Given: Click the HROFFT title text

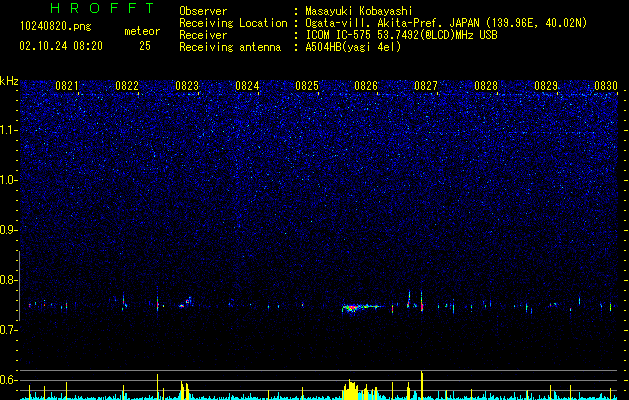Looking at the screenshot, I should tap(102, 8).
